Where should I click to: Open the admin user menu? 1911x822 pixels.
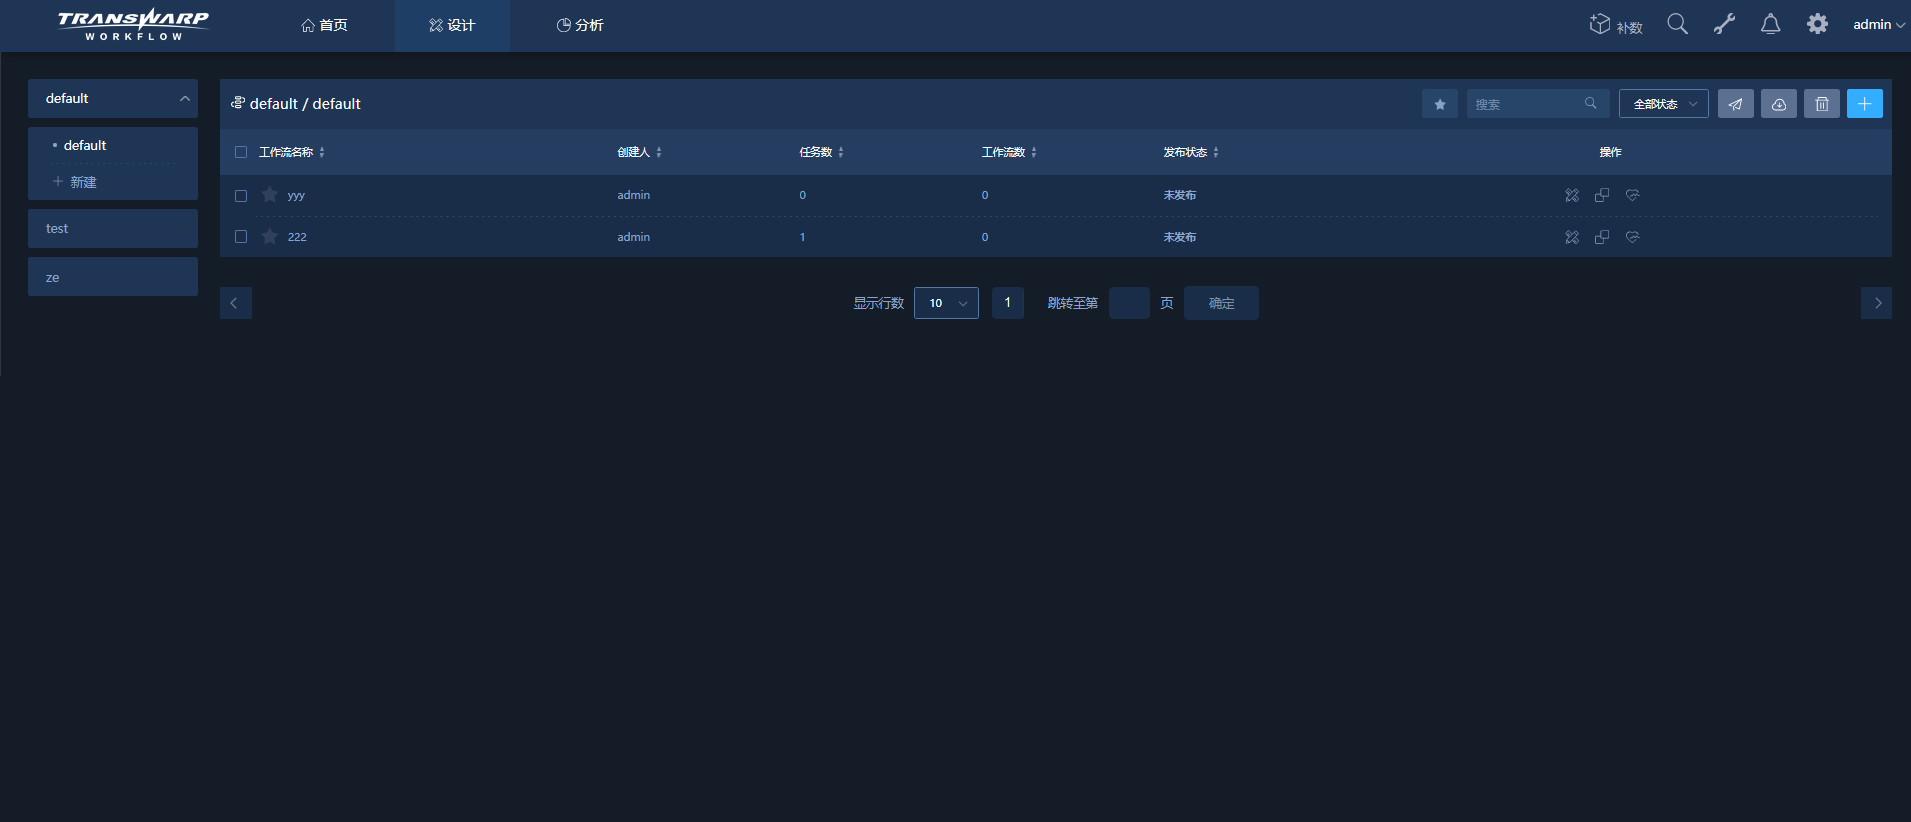[x=1878, y=24]
